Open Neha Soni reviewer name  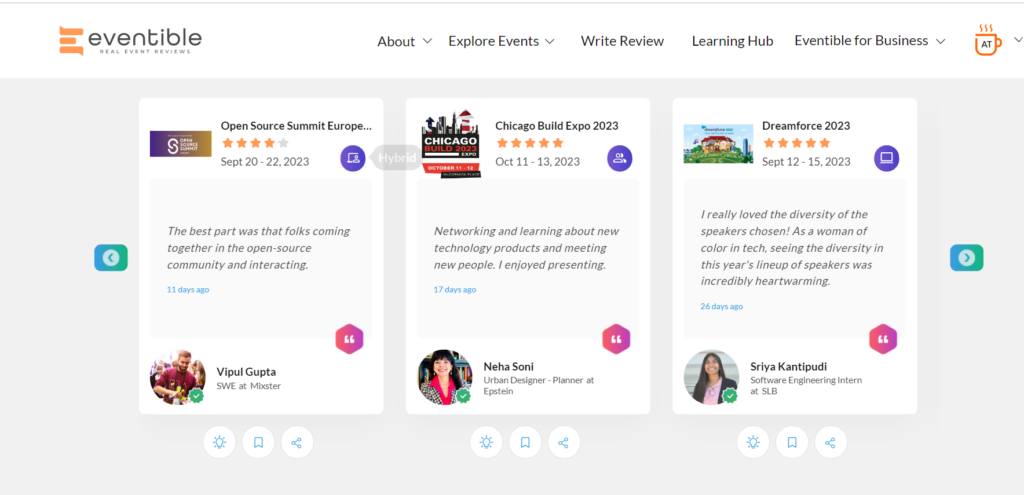tap(509, 366)
